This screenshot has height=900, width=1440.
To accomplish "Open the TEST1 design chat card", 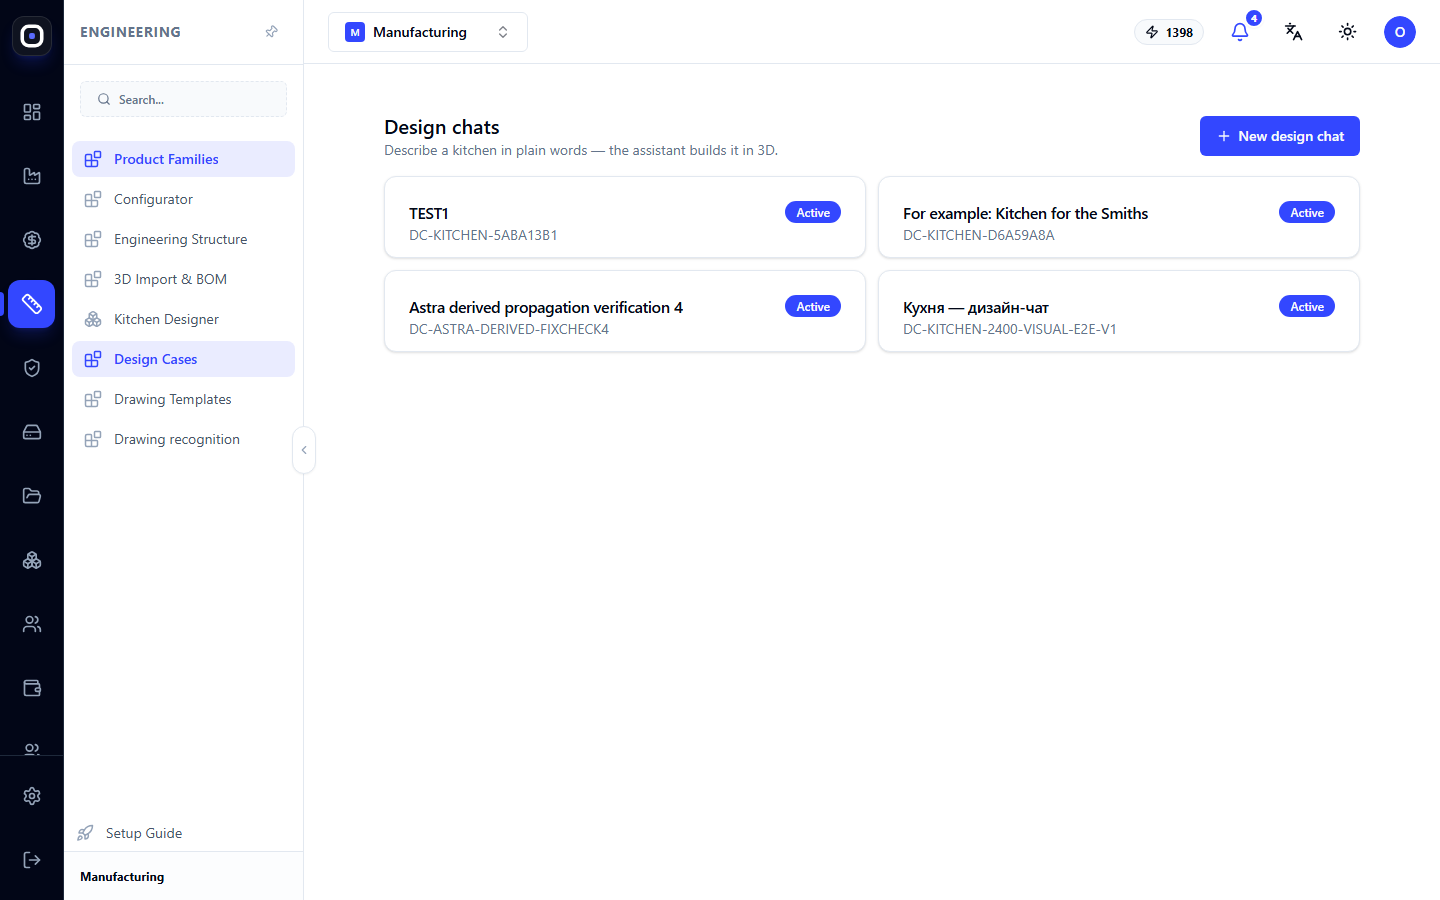I will (x=625, y=217).
